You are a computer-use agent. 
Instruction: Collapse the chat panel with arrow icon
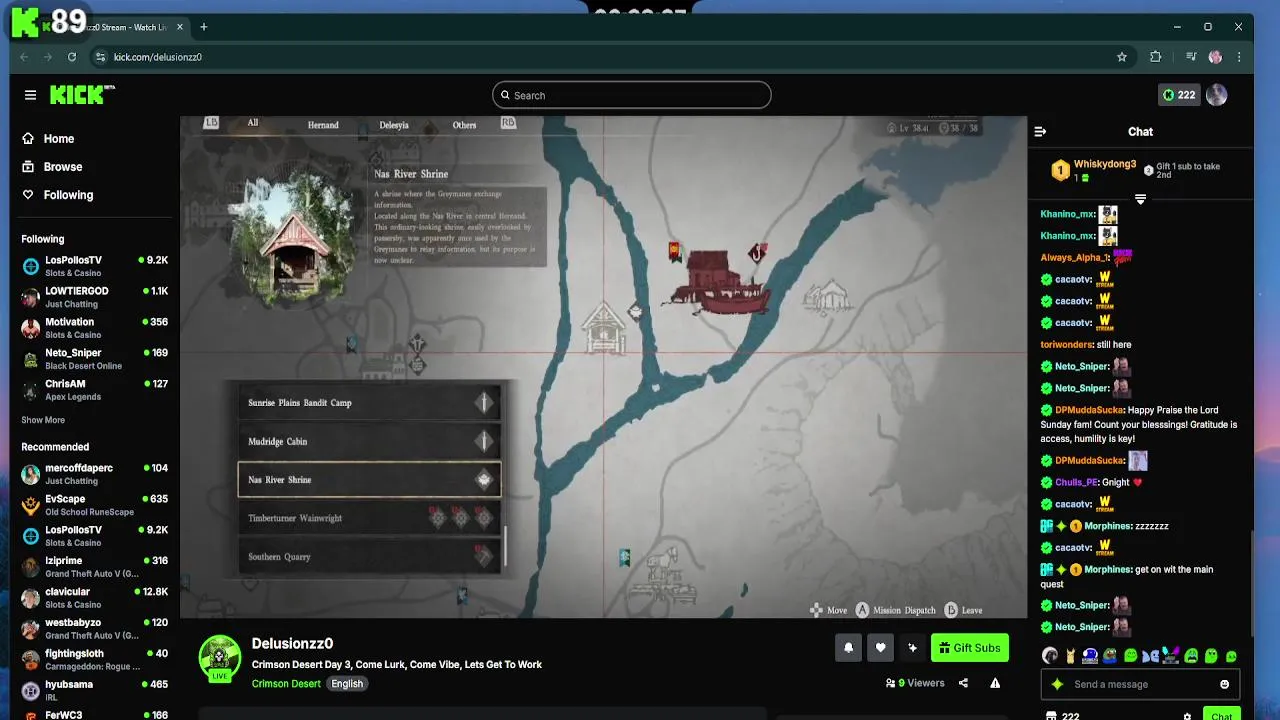click(1040, 131)
